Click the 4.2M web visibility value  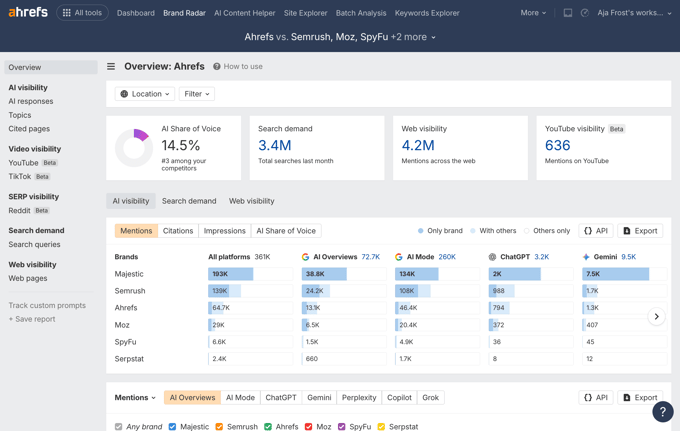(418, 145)
